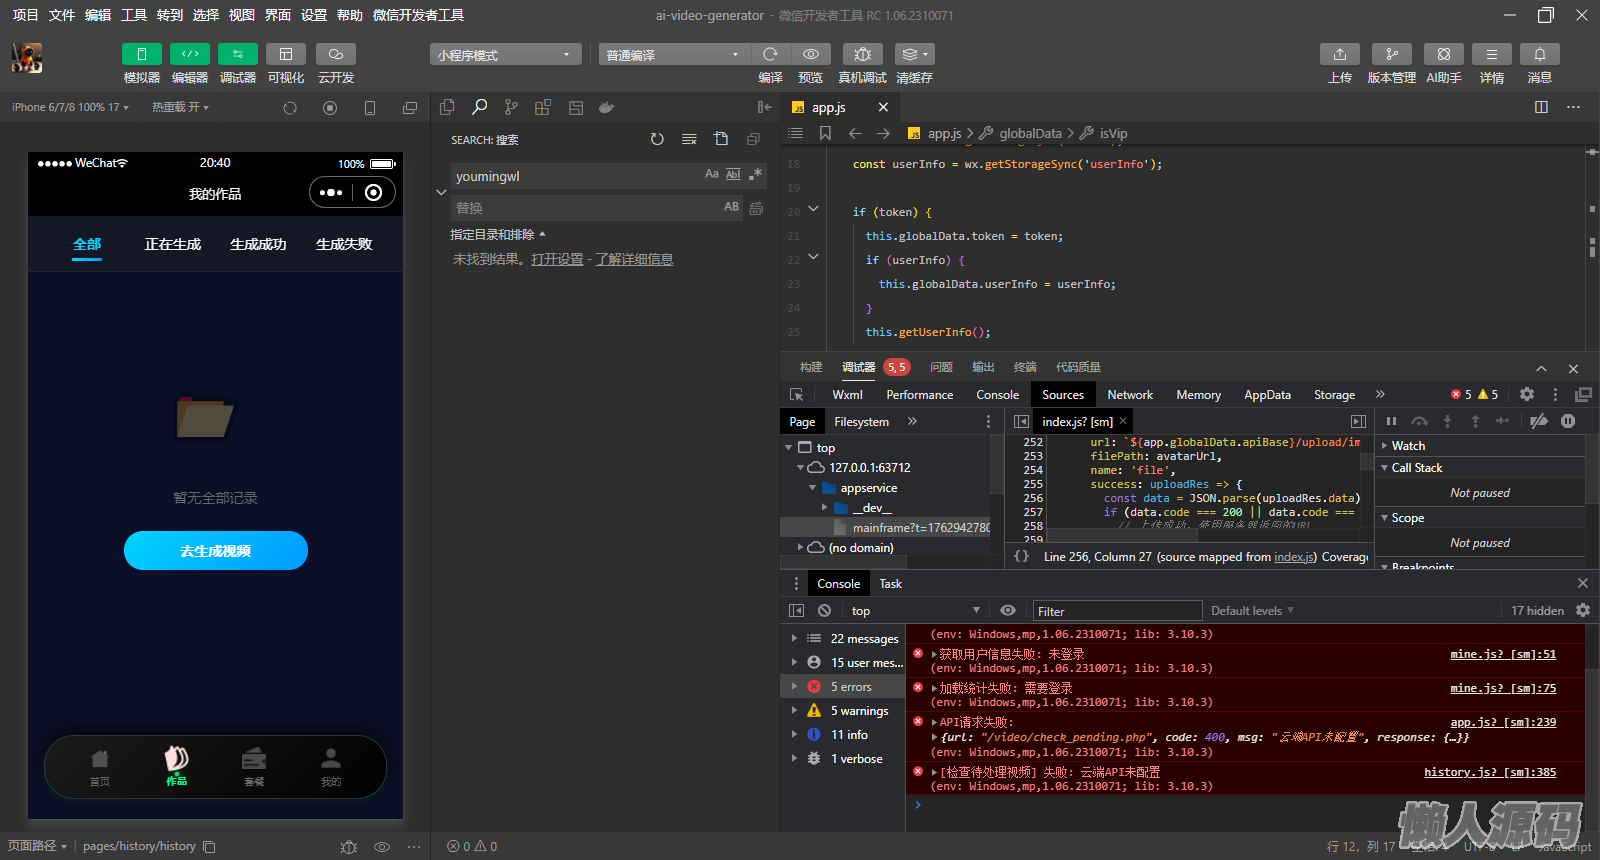Image resolution: width=1600 pixels, height=860 pixels.
Task: Open the Preview eye icon in toolbar
Action: [x=811, y=54]
